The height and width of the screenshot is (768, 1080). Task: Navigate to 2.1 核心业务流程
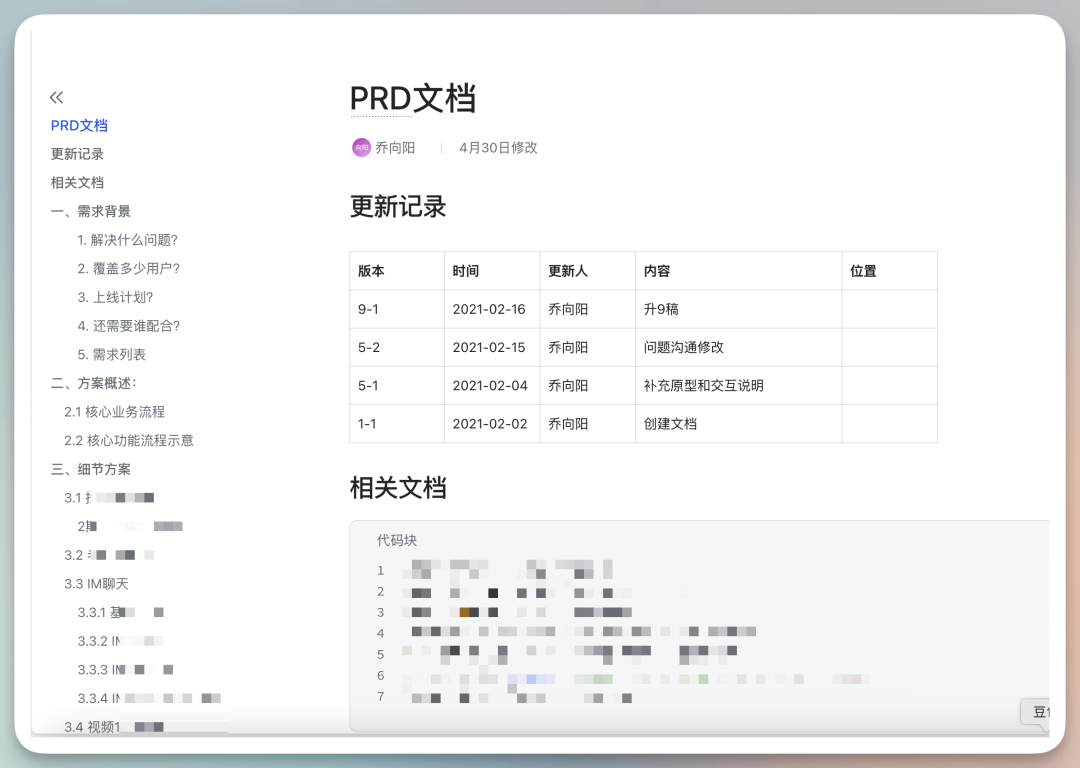(x=114, y=412)
